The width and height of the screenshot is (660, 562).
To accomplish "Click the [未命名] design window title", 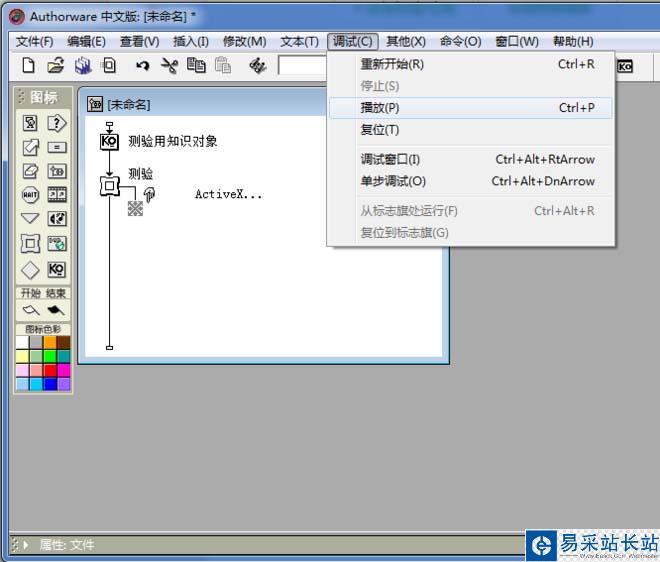I will 128,104.
